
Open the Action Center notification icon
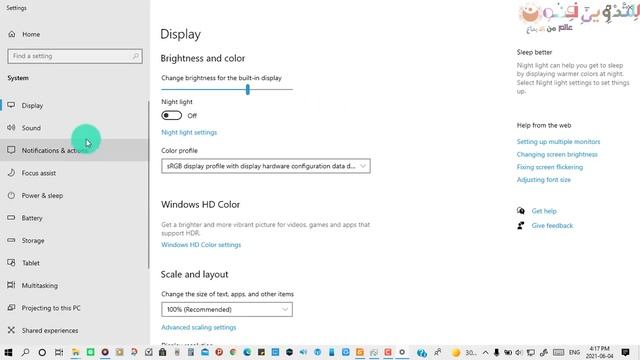tap(625, 352)
